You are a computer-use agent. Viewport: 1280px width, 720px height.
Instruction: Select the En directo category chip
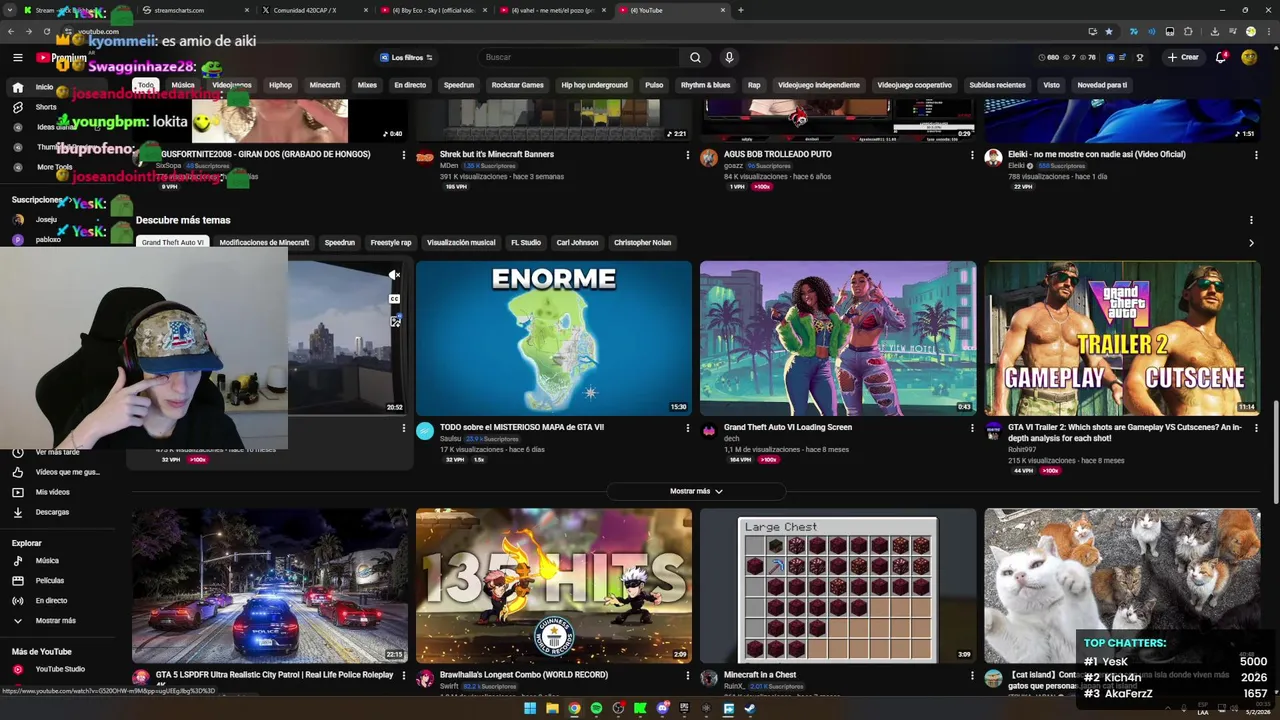click(x=410, y=85)
